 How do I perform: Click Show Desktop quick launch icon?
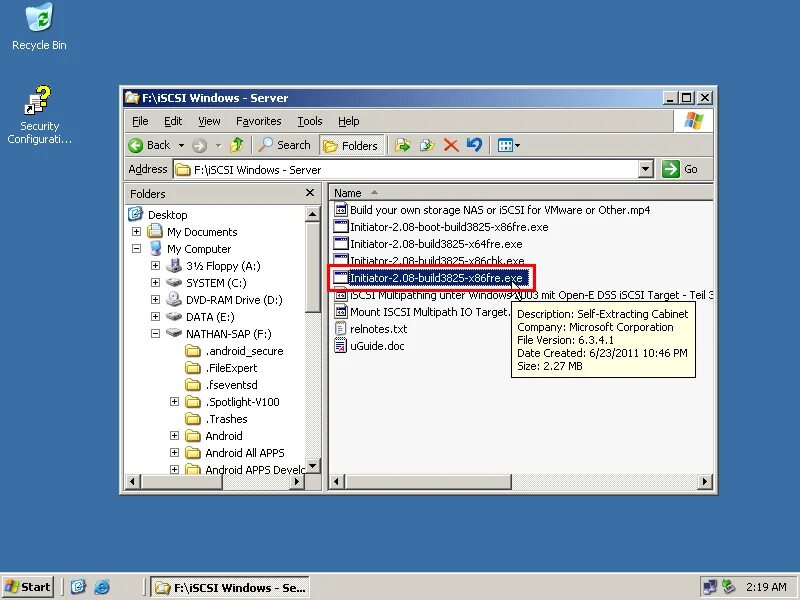78,587
